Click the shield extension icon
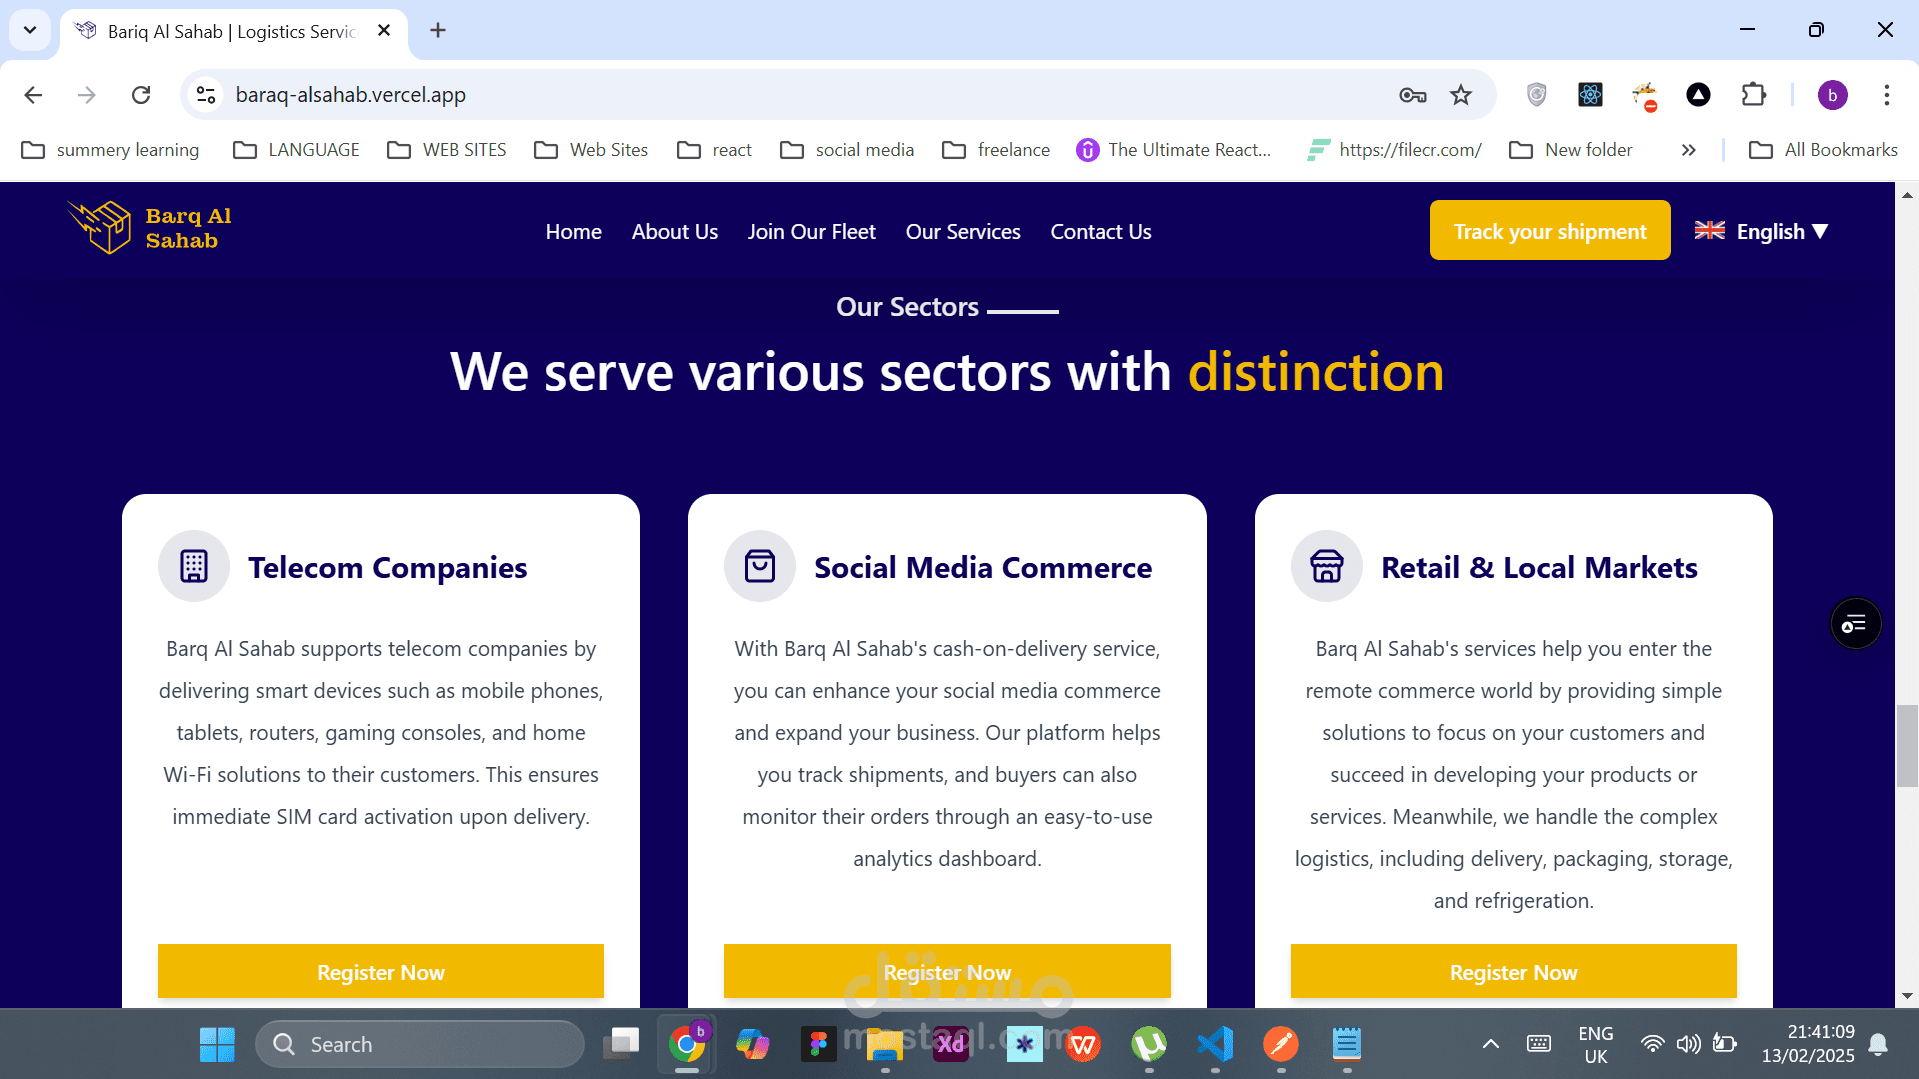The image size is (1919, 1079). pyautogui.click(x=1536, y=95)
